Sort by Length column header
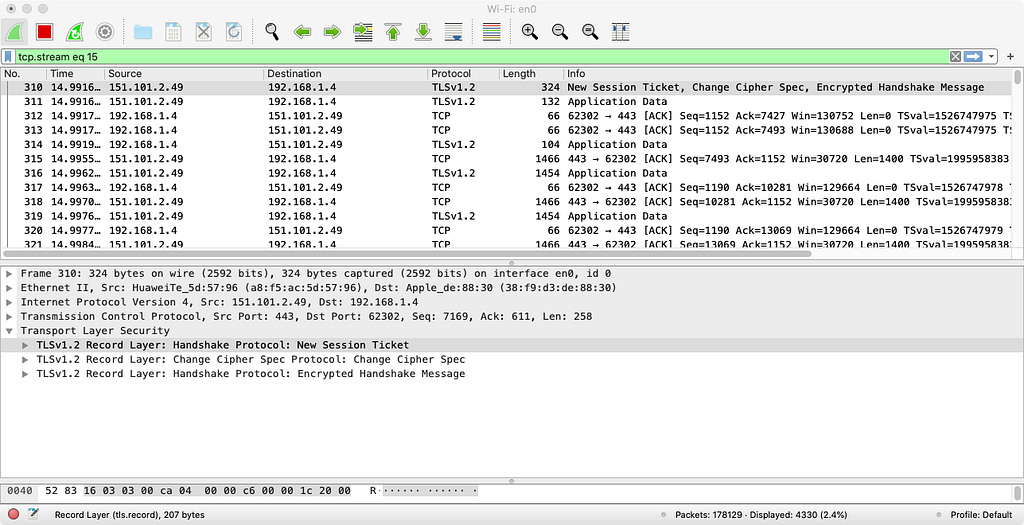This screenshot has height=525, width=1024. 532,74
